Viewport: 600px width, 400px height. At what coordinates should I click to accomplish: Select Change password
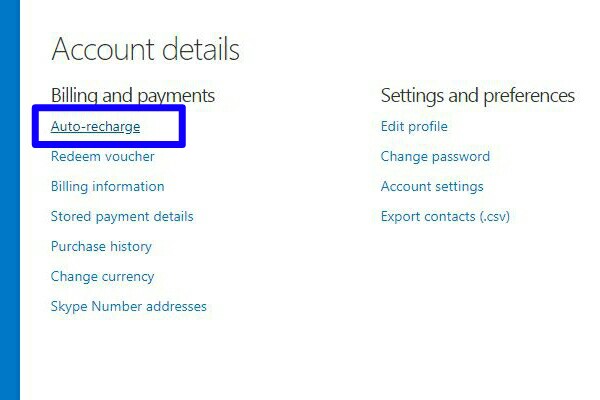(435, 156)
